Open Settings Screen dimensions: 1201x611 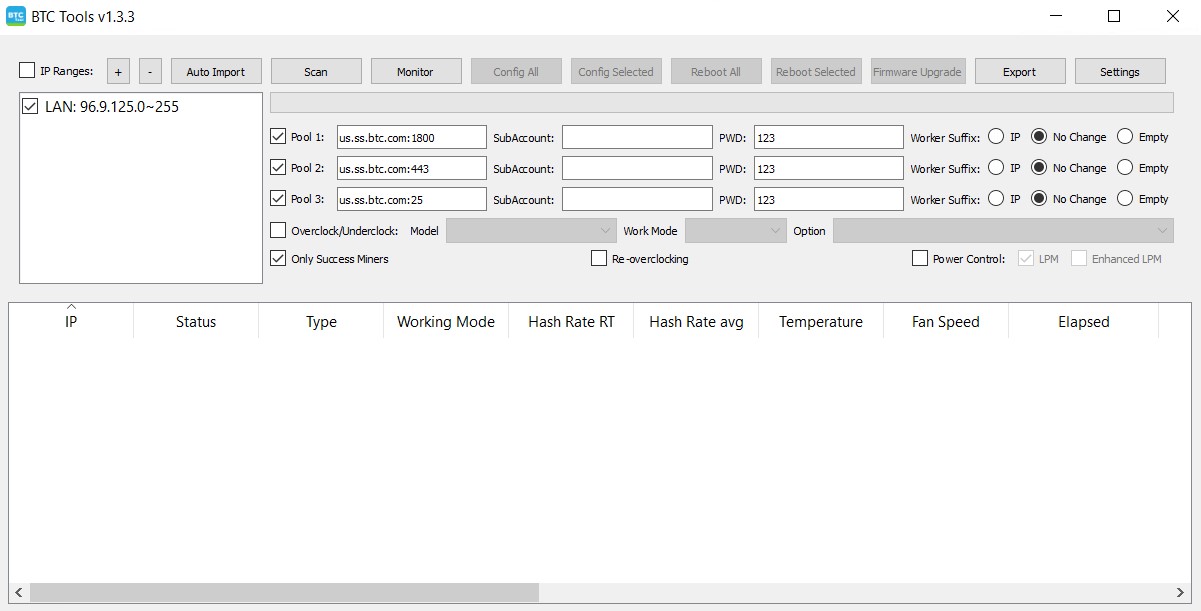click(1120, 71)
